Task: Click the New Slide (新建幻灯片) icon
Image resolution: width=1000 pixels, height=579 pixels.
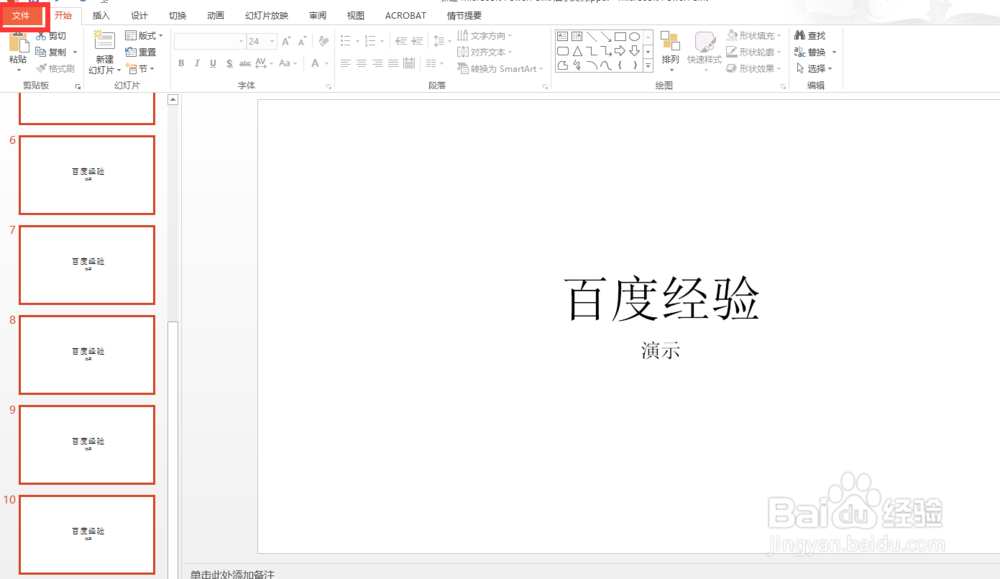Action: (x=104, y=40)
